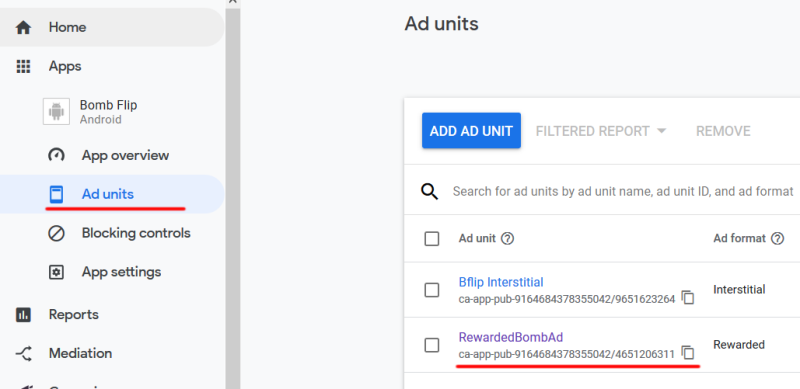Click the ADD AD UNIT button
The width and height of the screenshot is (800, 389).
pos(471,131)
